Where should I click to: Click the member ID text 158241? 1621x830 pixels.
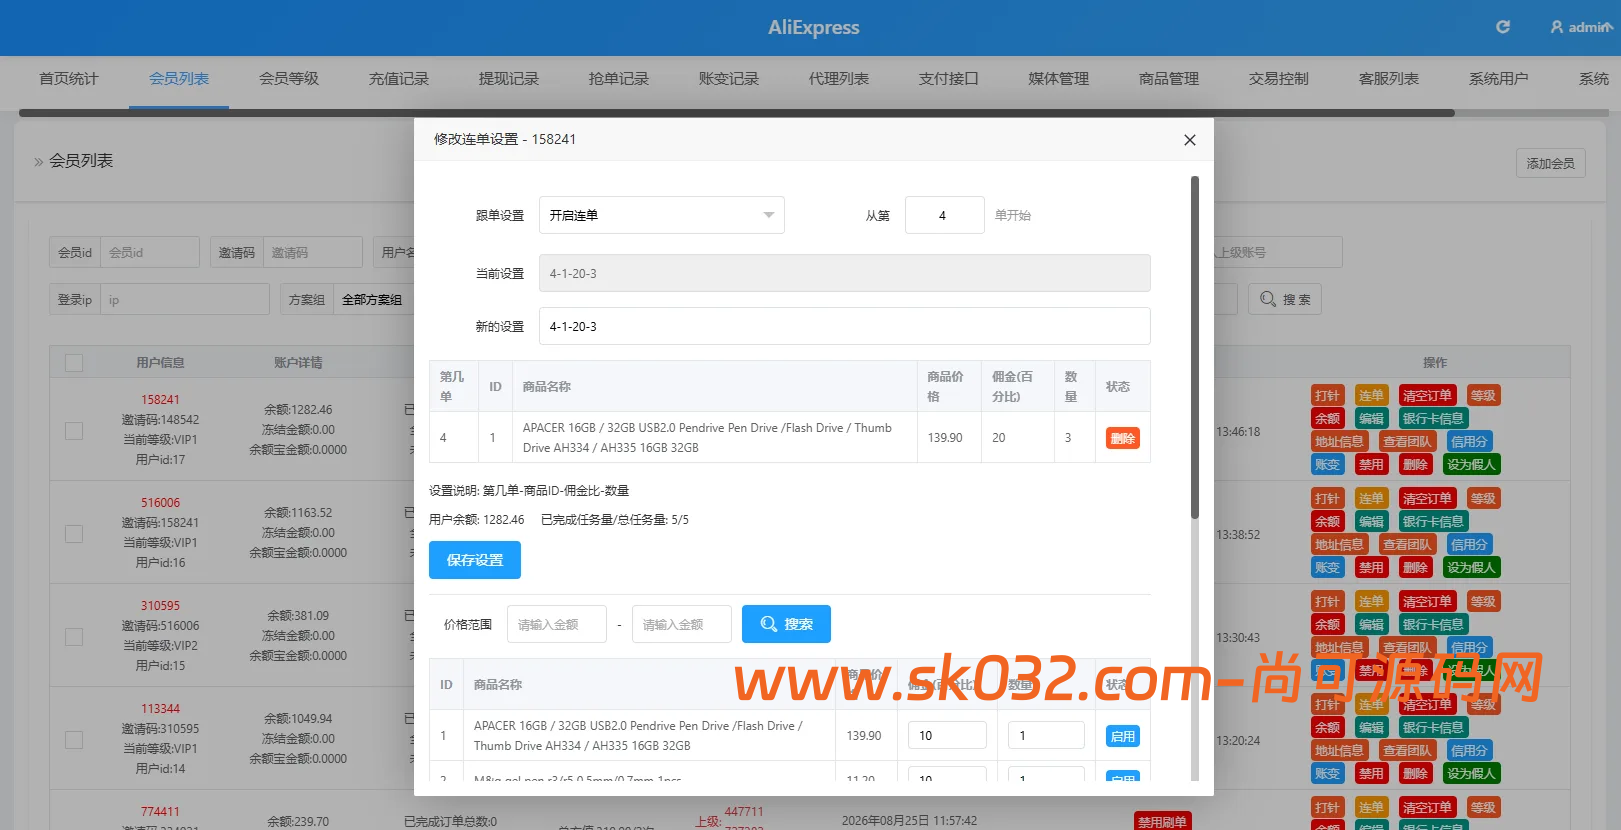coord(160,399)
